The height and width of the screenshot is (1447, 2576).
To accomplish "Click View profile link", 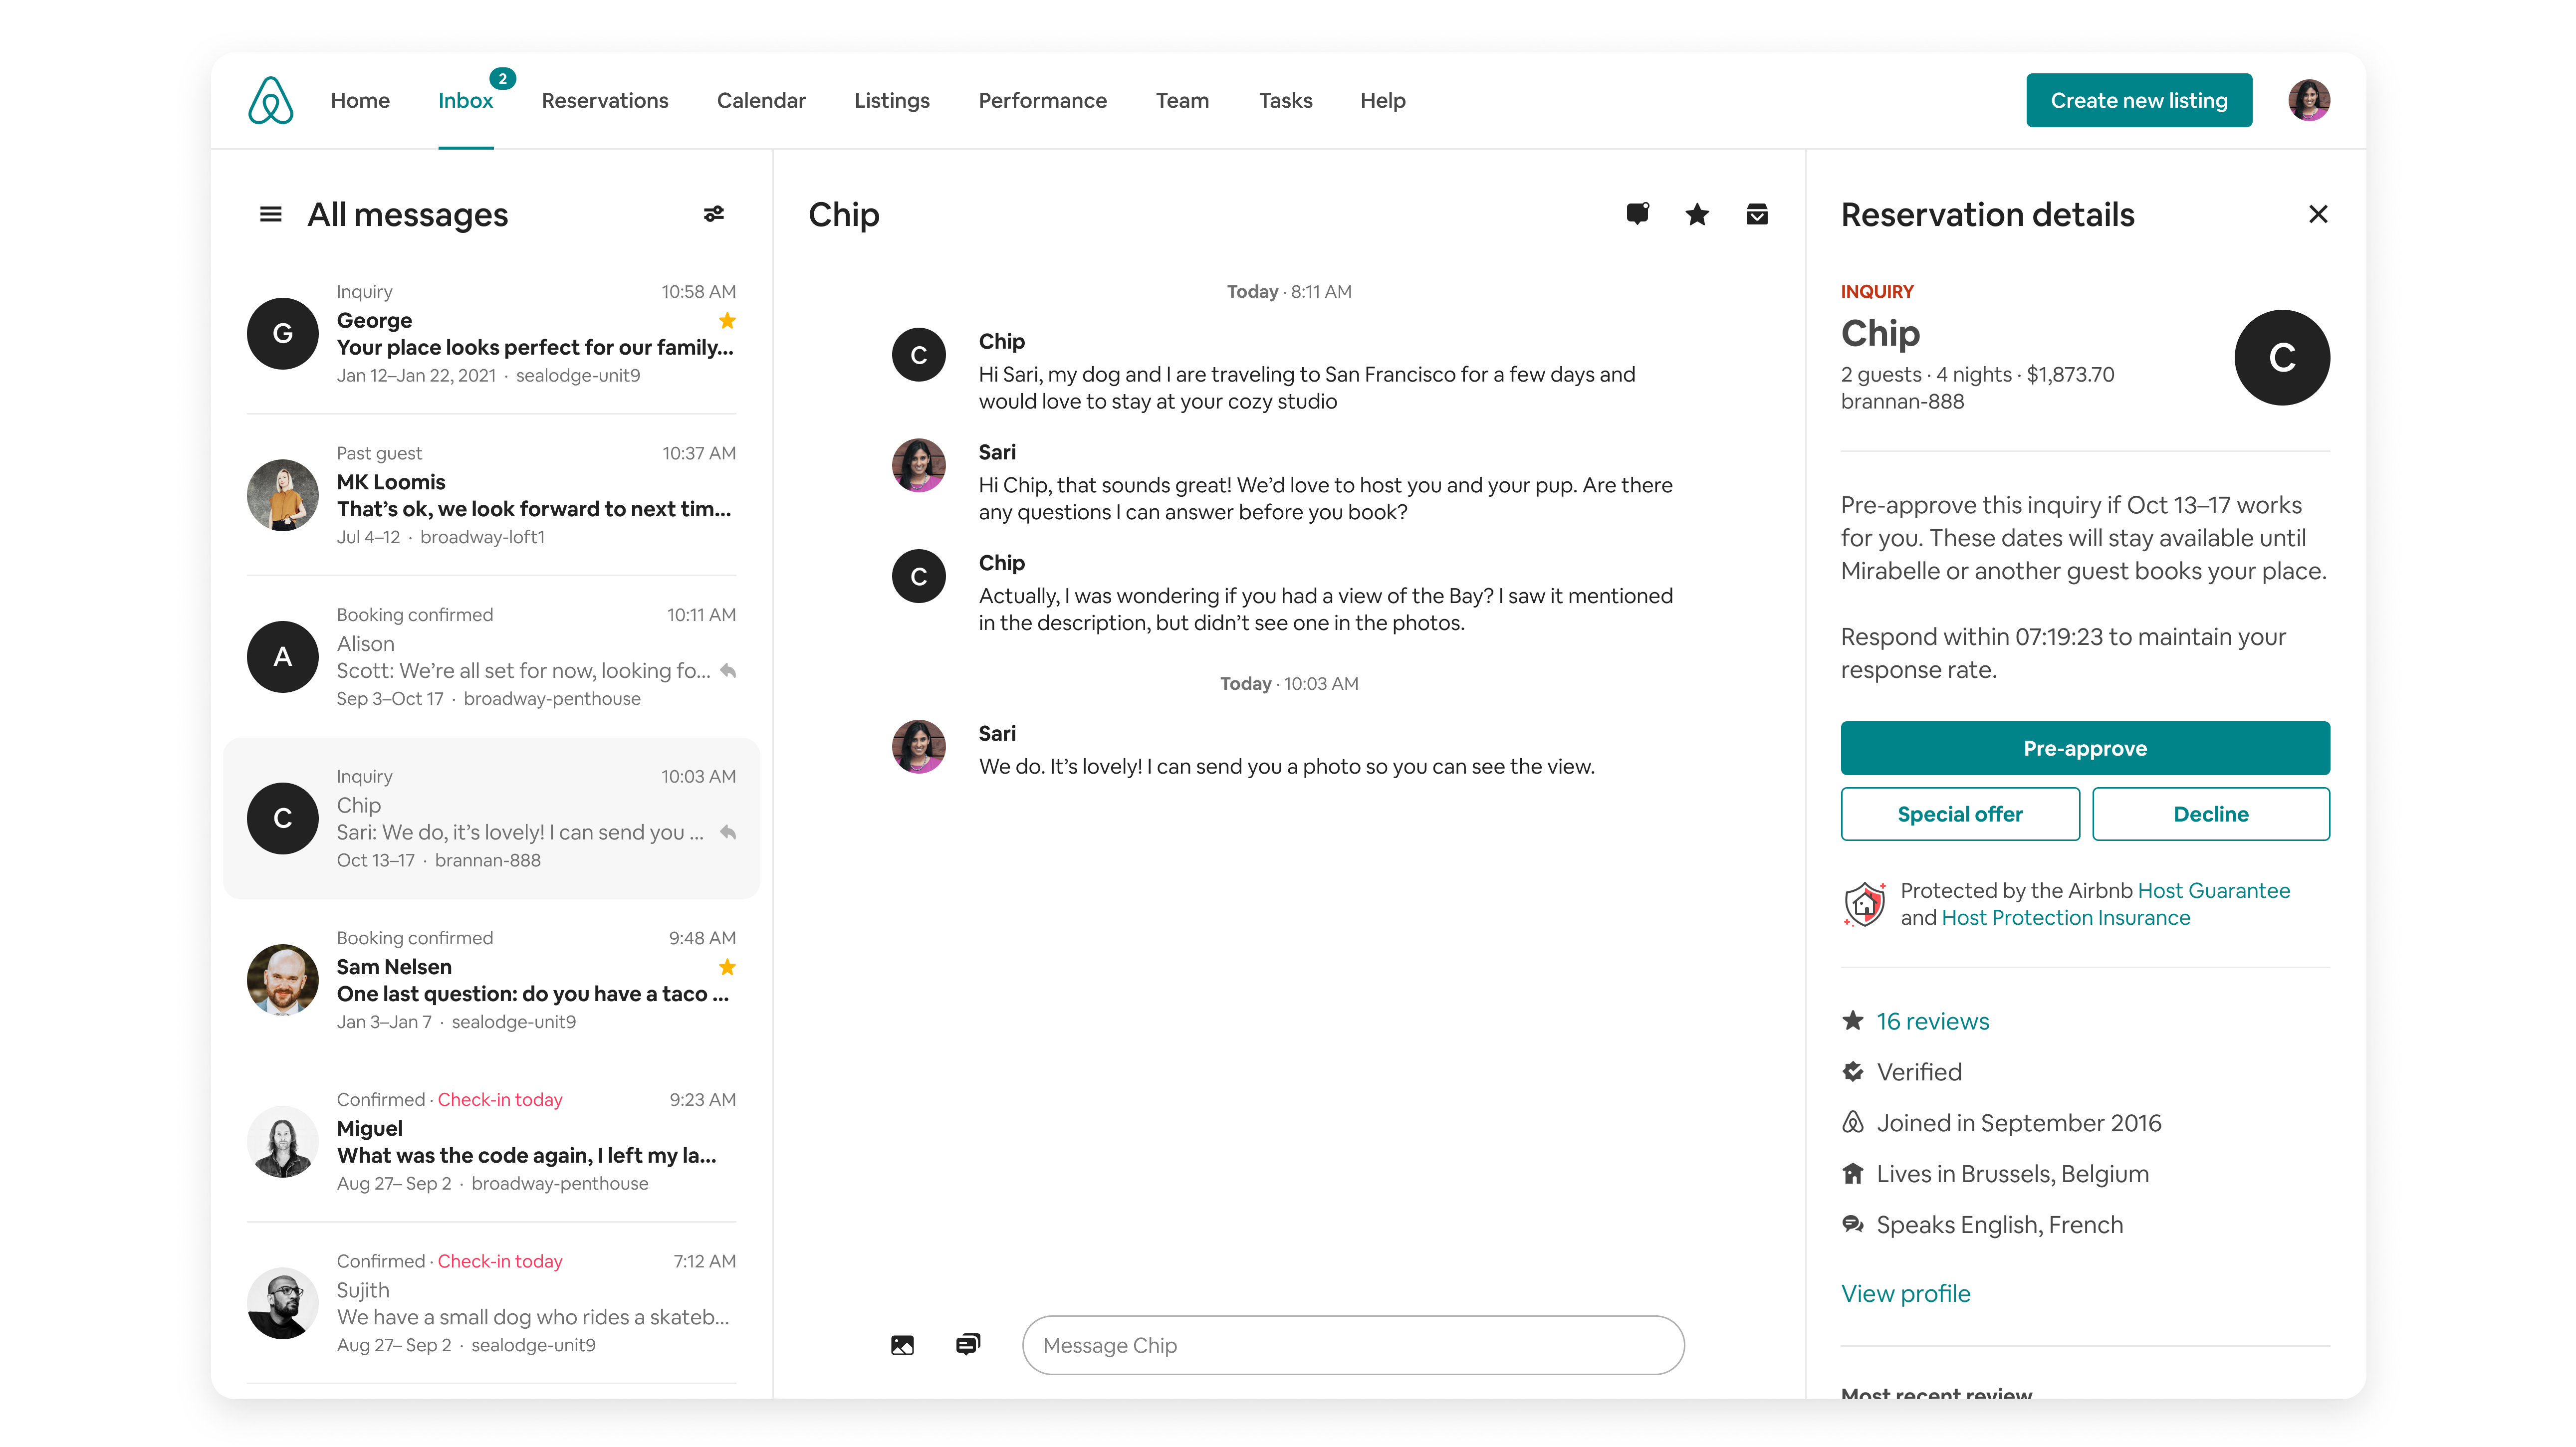I will coord(1905,1293).
